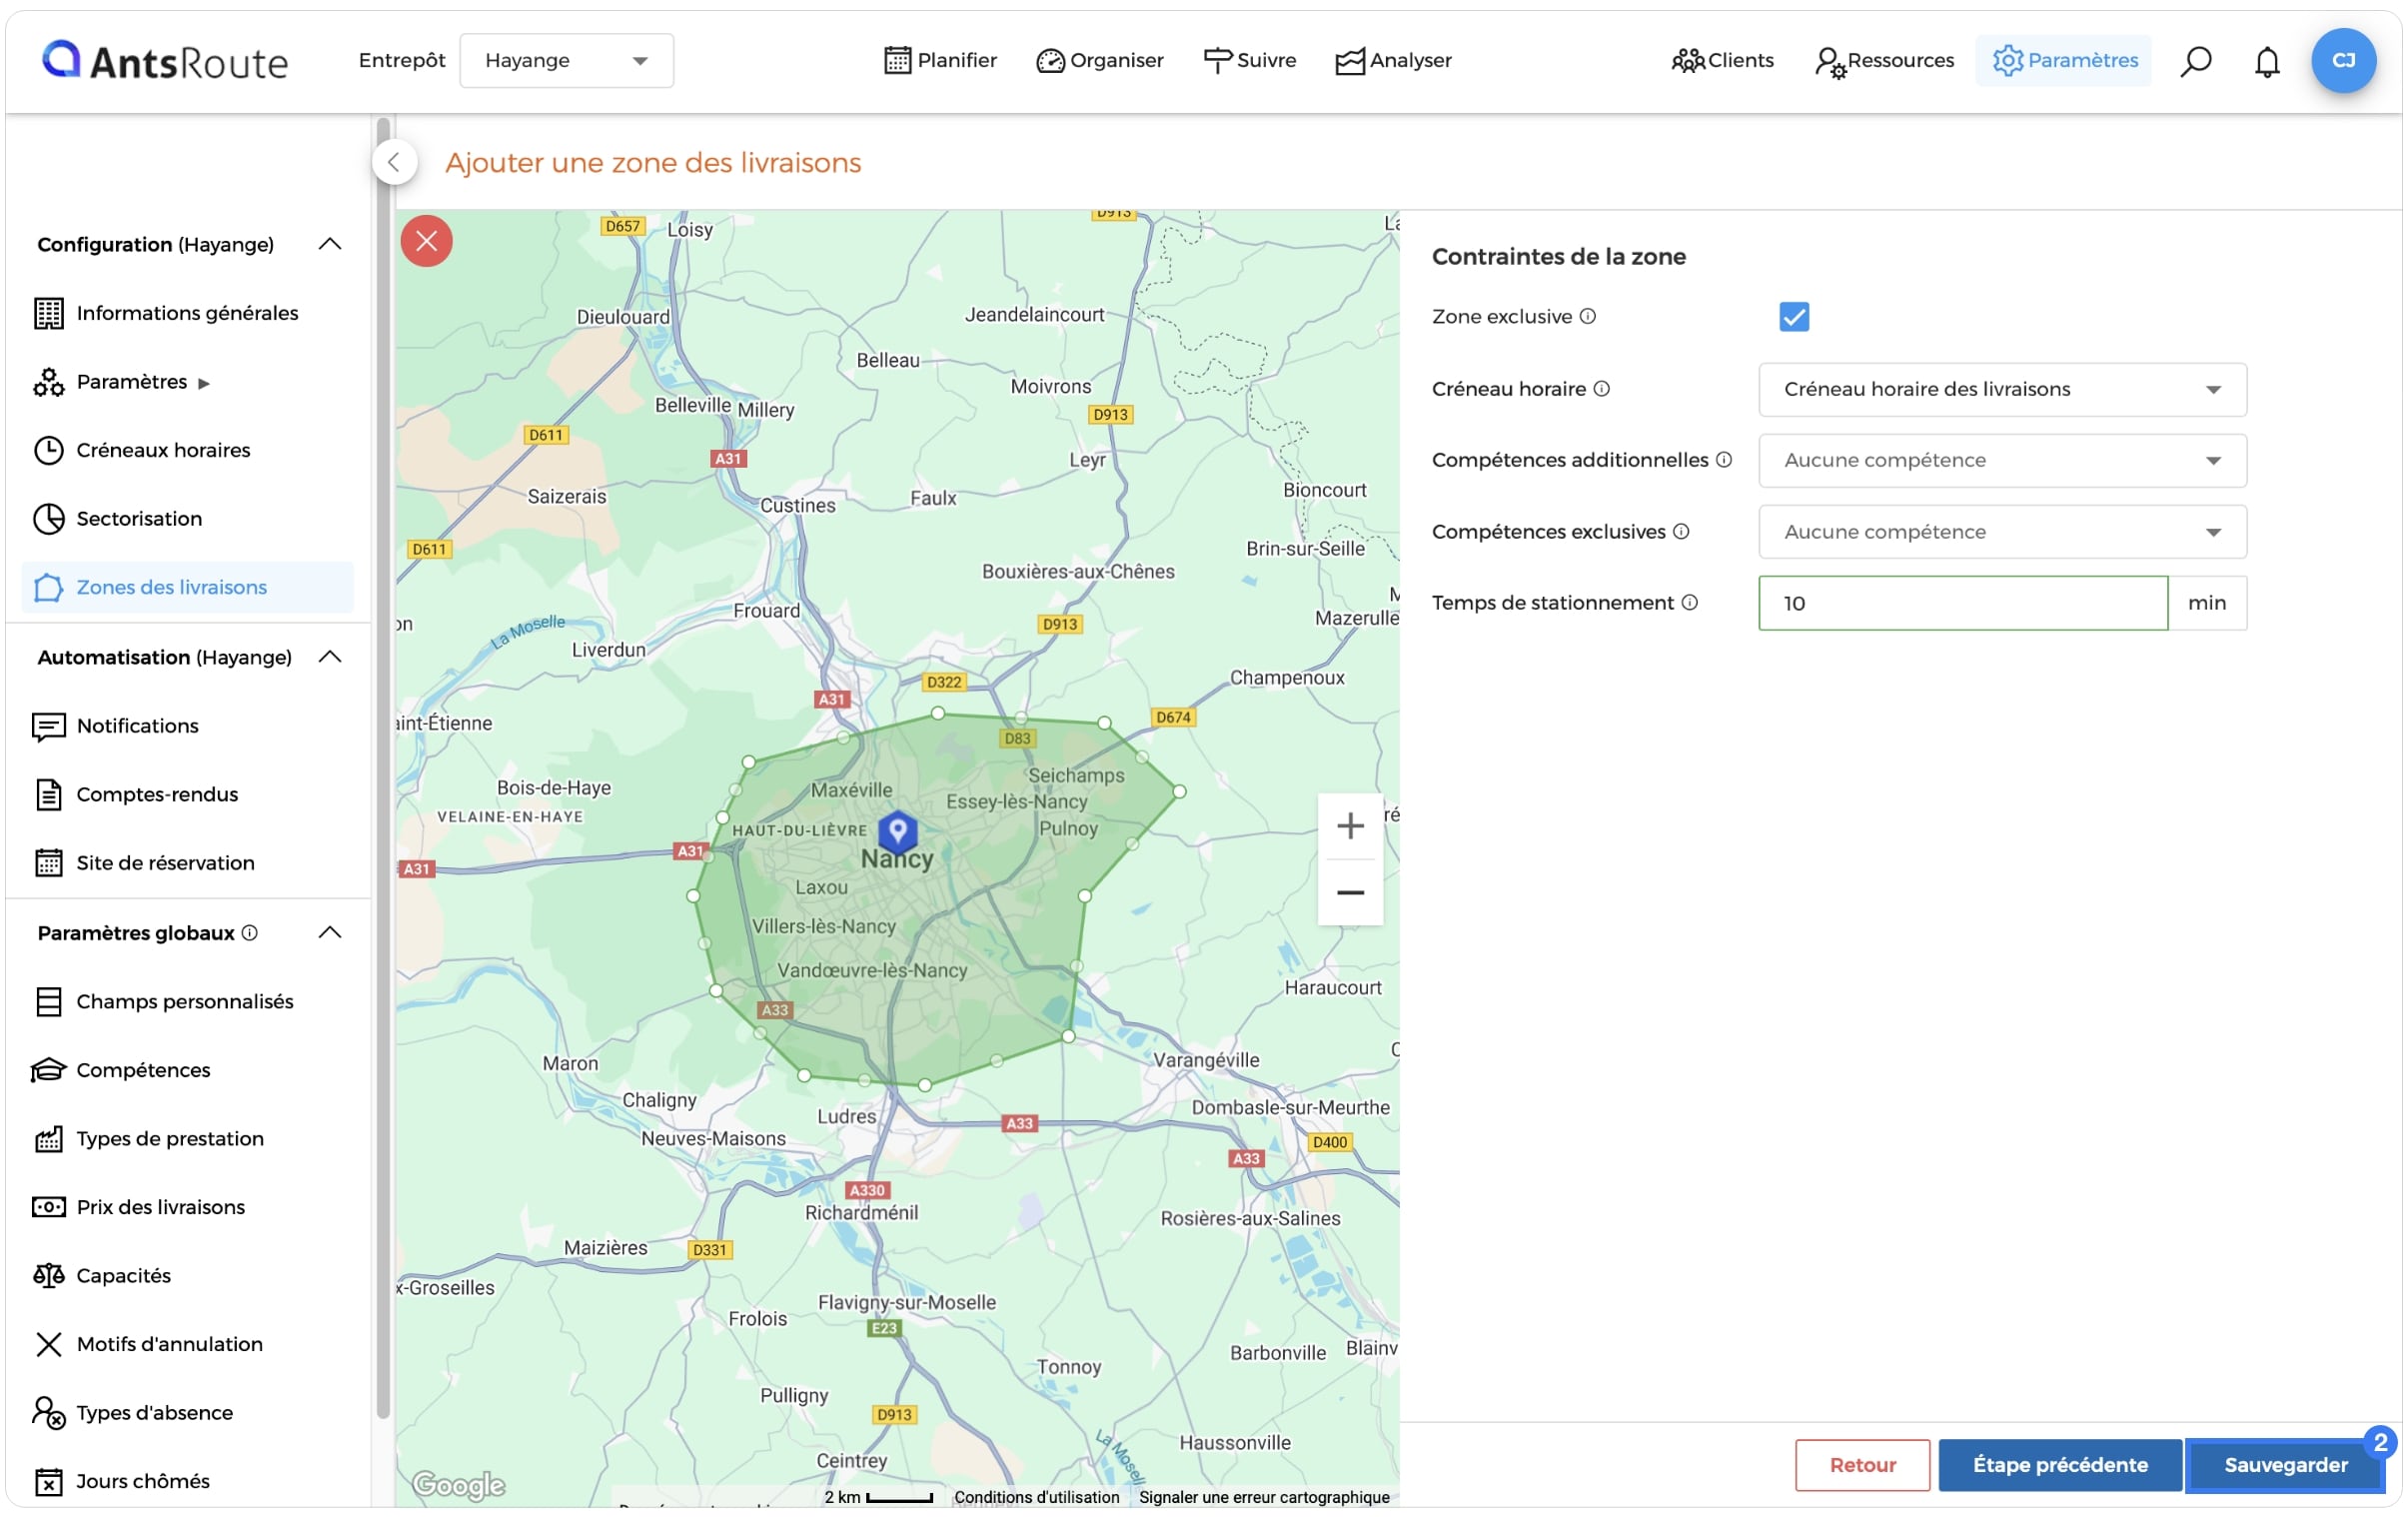Open Conditions d'utilisation map link
The height and width of the screenshot is (1517, 2408).
click(1037, 1498)
